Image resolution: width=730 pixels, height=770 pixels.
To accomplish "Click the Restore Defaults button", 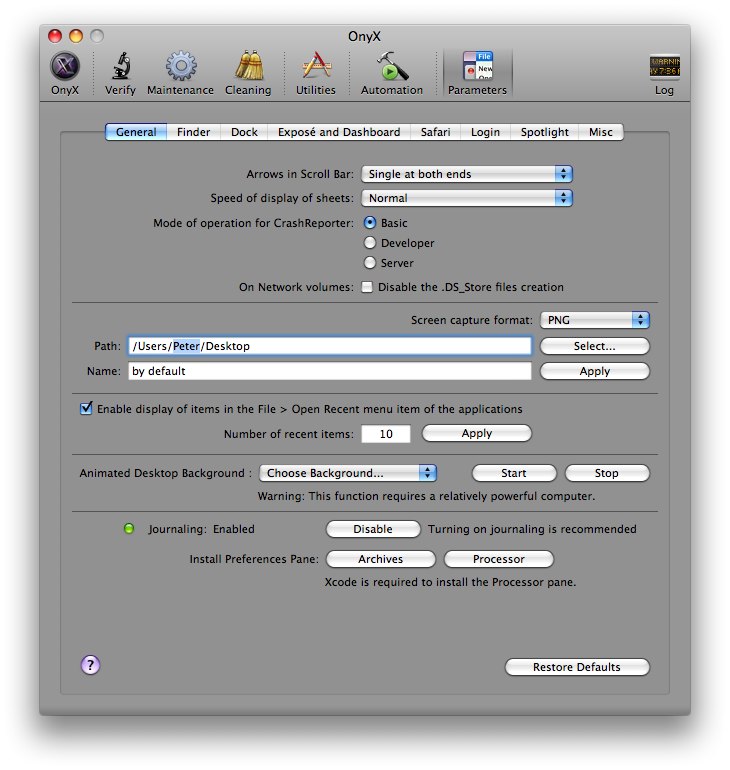I will (577, 667).
